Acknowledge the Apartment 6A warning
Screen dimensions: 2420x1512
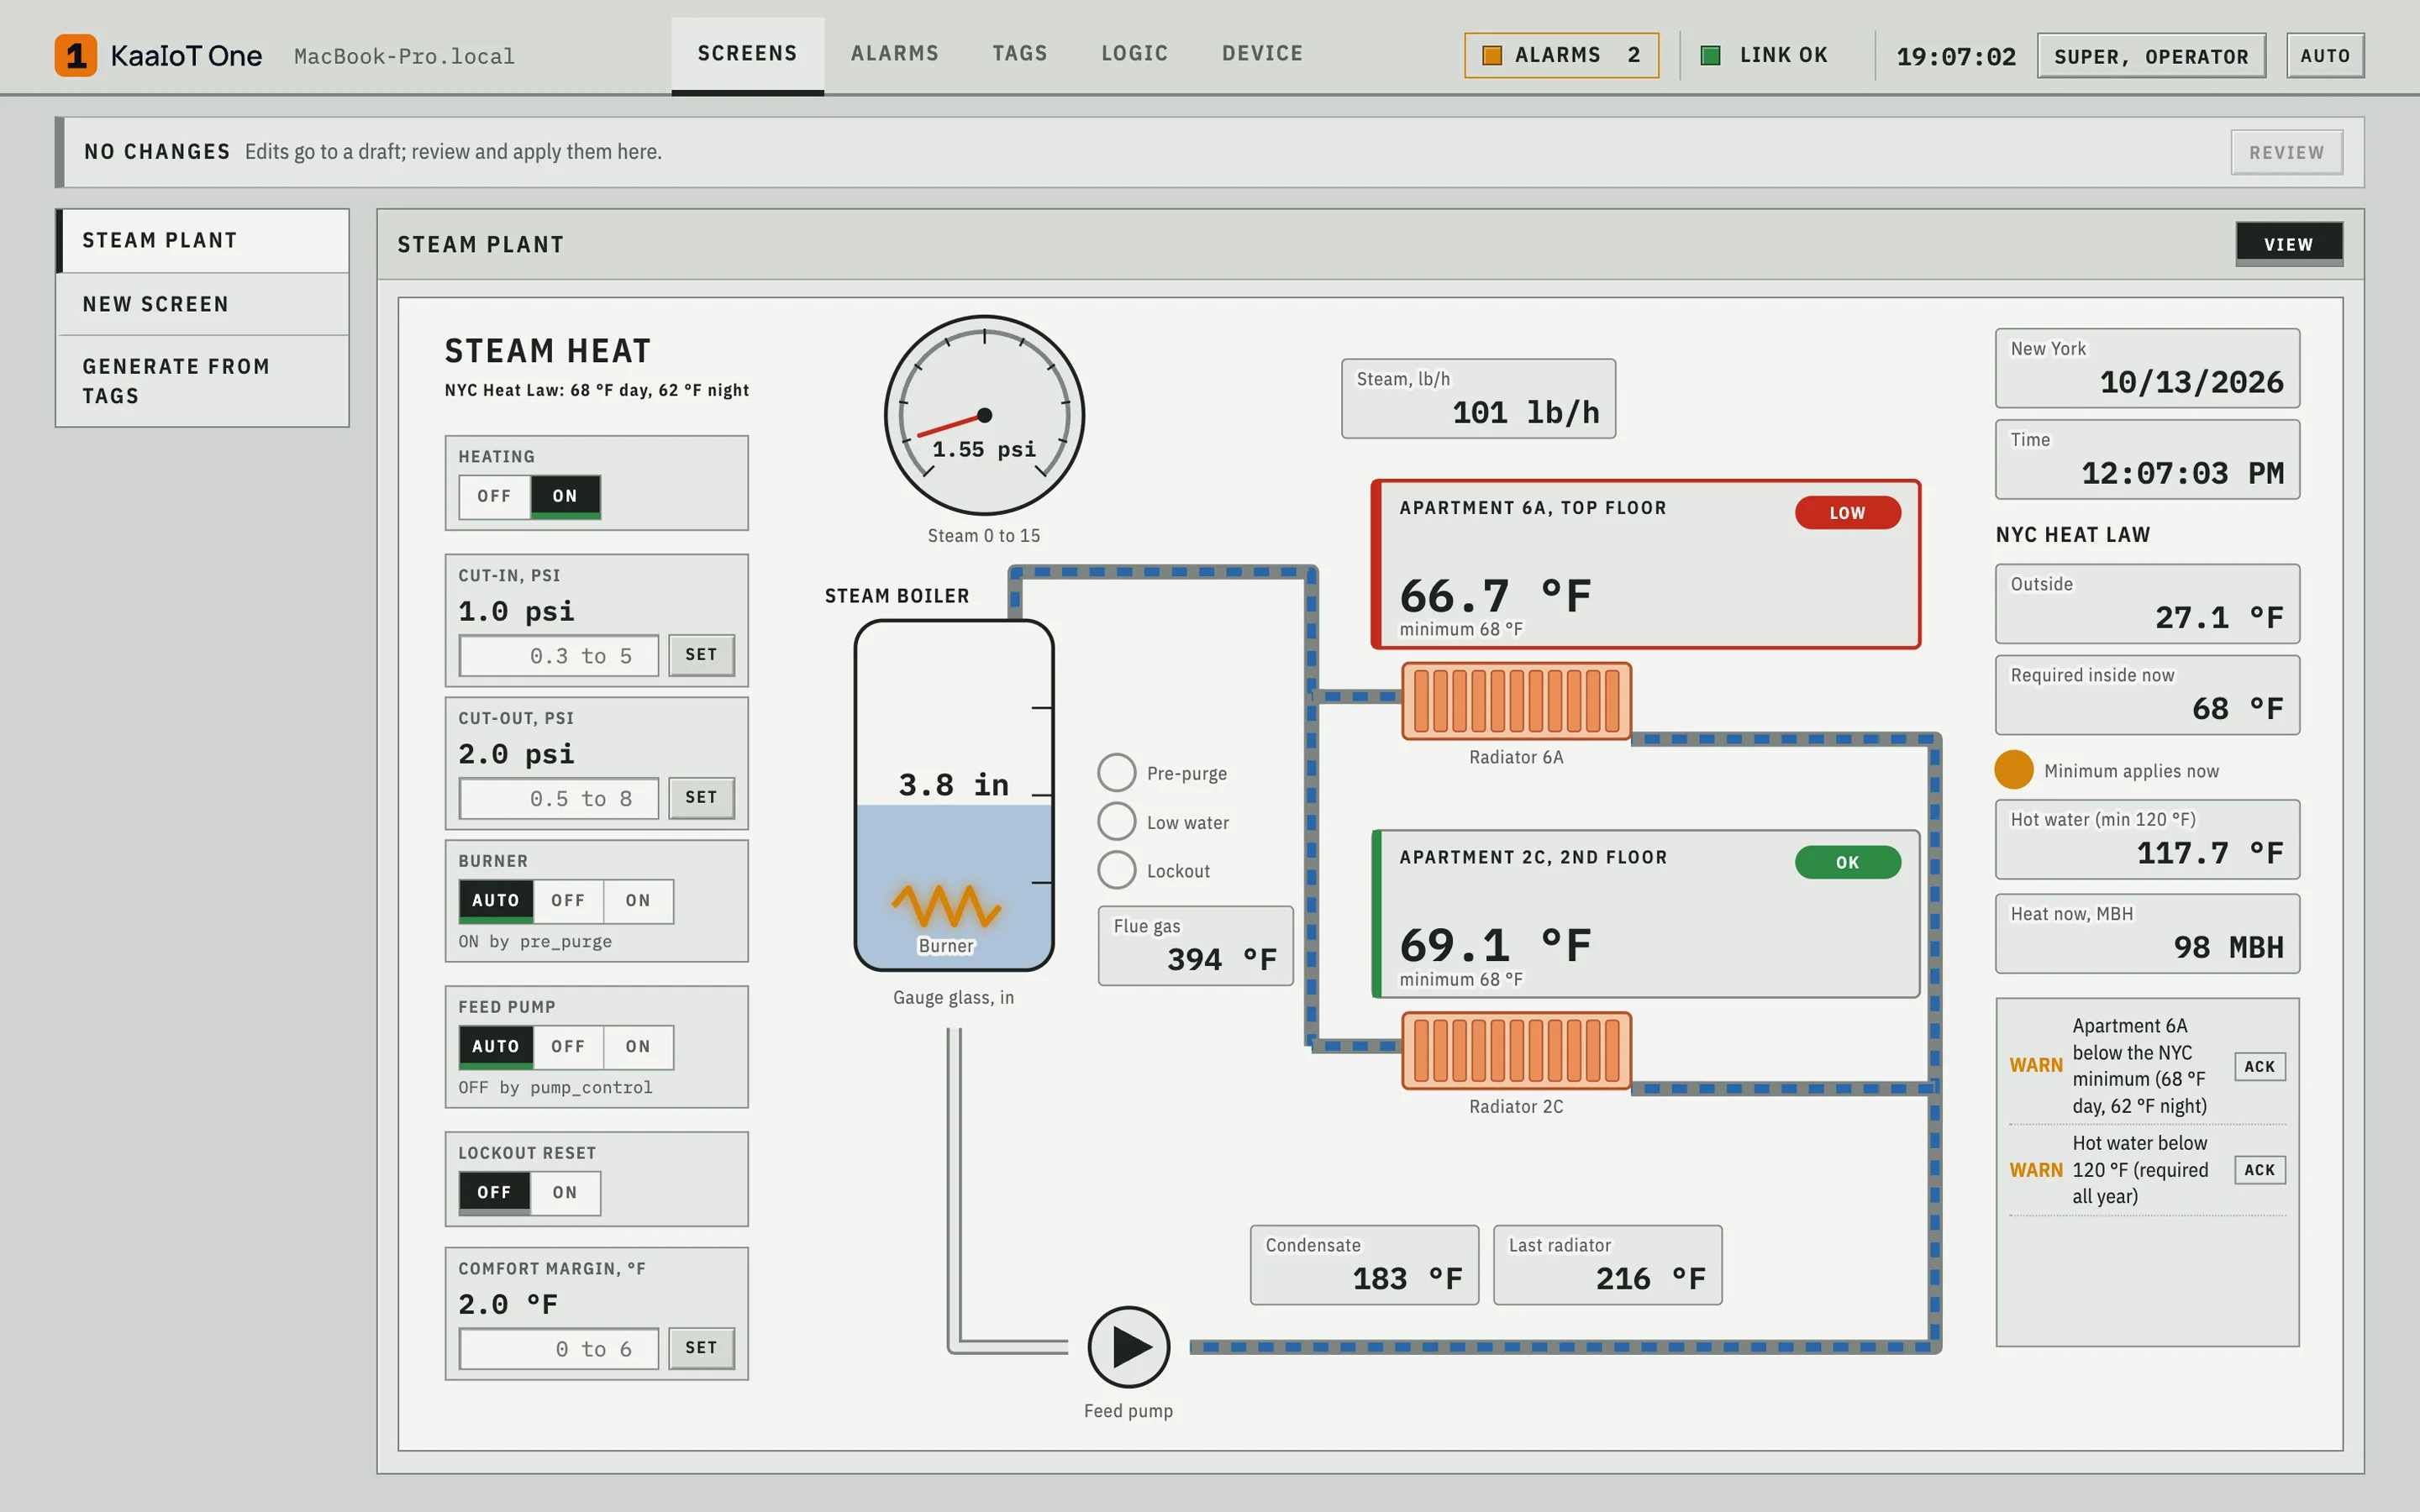pyautogui.click(x=2260, y=1066)
